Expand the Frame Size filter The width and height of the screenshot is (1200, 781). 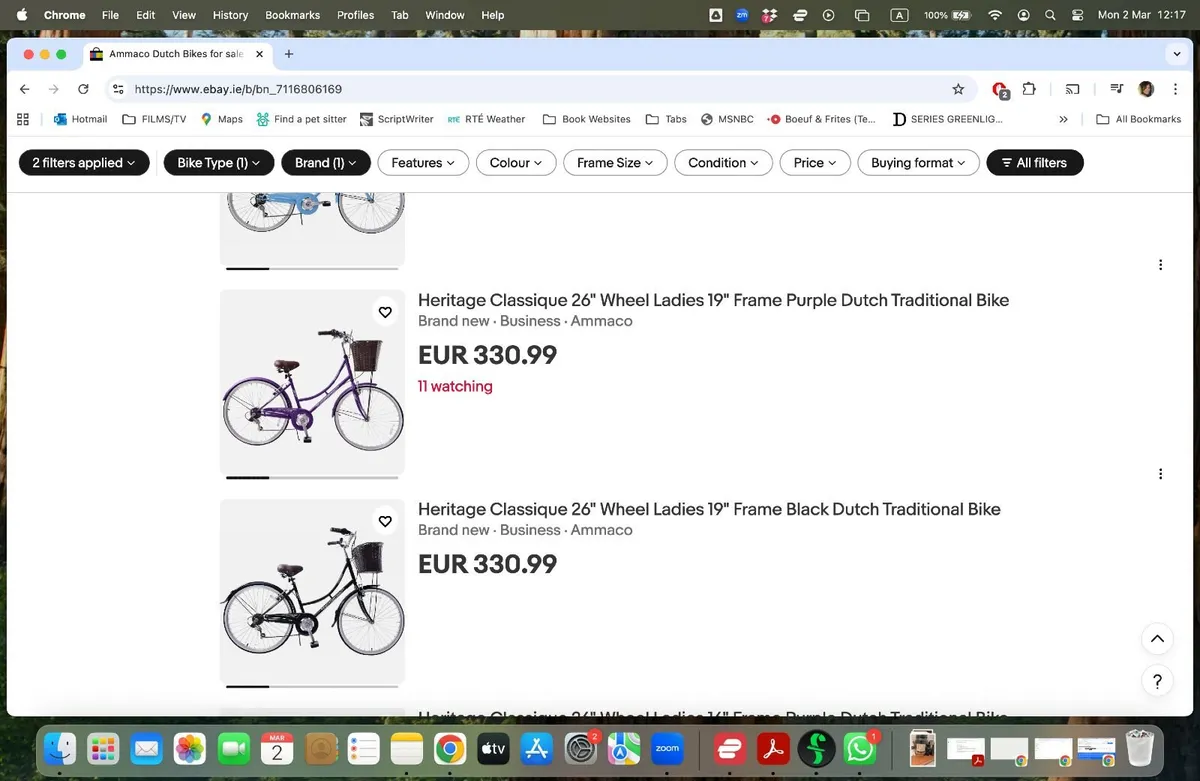[615, 163]
